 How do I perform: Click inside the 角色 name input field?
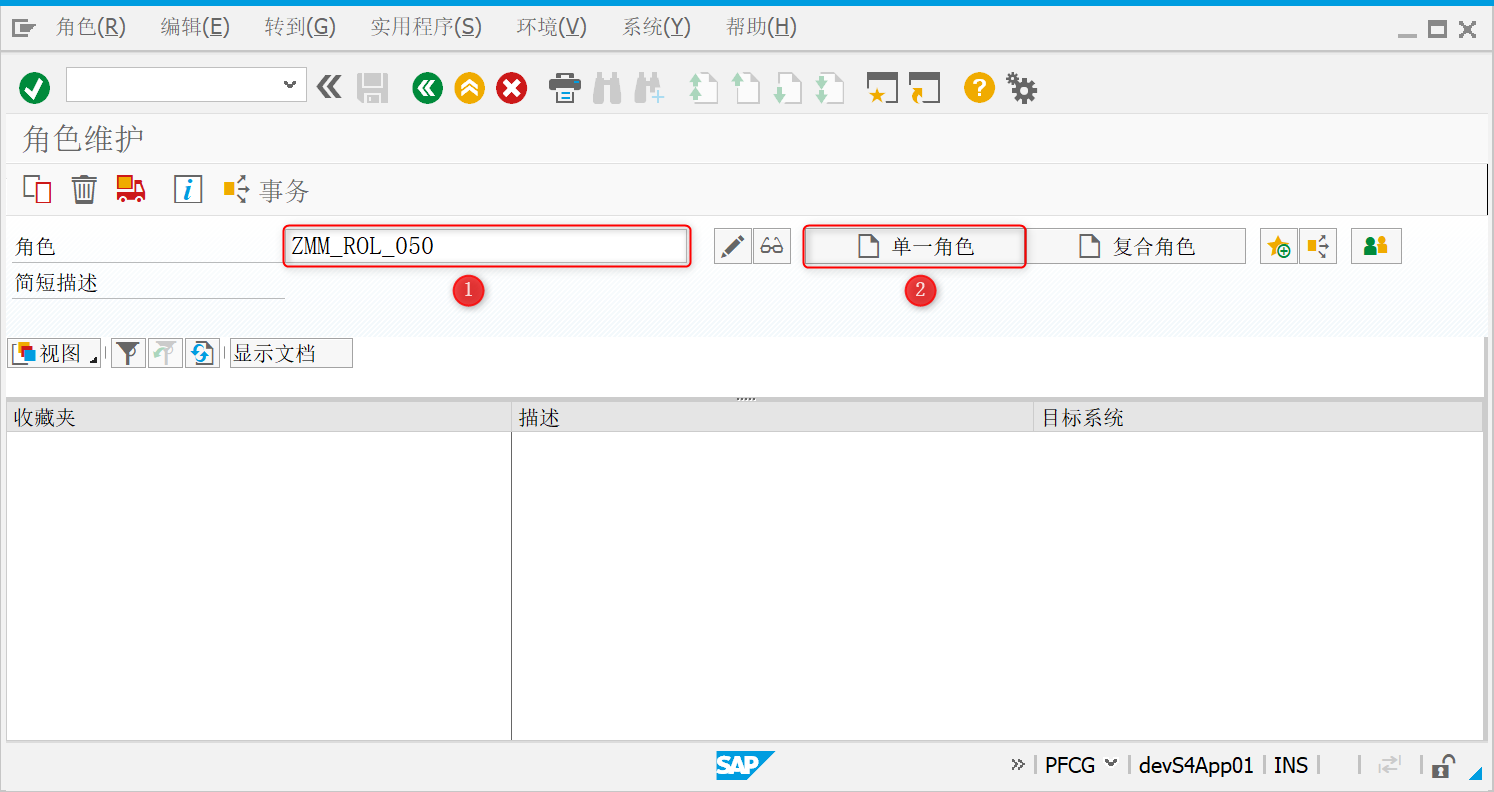coord(487,245)
